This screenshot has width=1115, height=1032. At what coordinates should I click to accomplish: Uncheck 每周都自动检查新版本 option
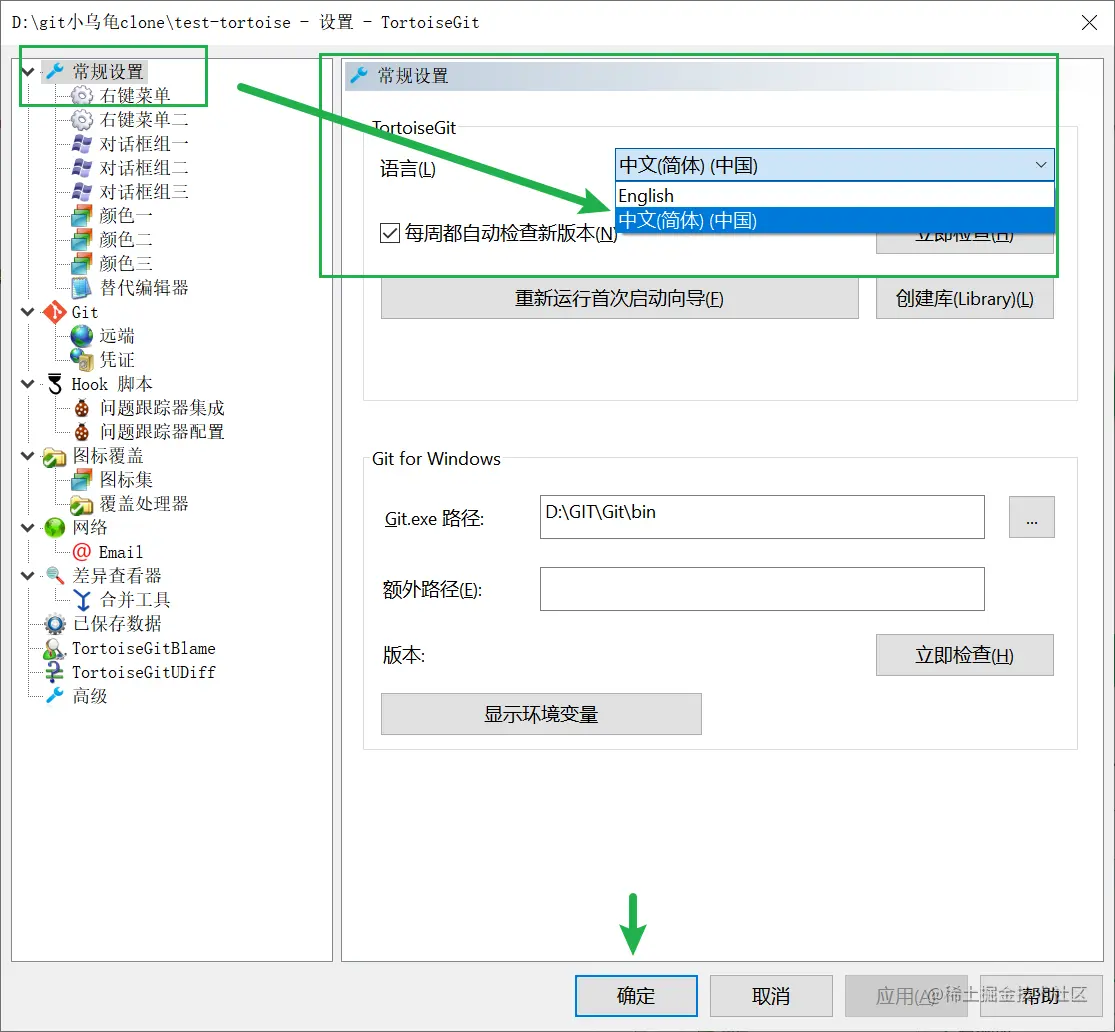390,231
